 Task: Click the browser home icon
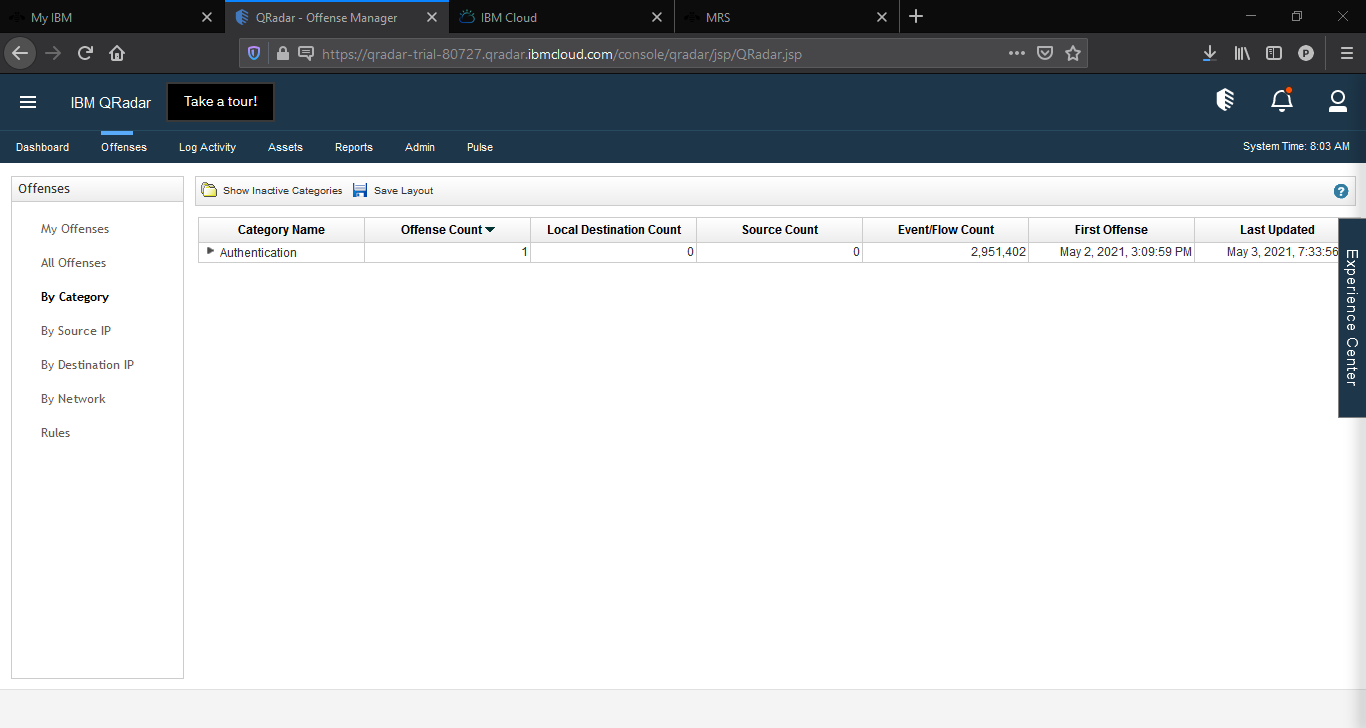point(117,53)
